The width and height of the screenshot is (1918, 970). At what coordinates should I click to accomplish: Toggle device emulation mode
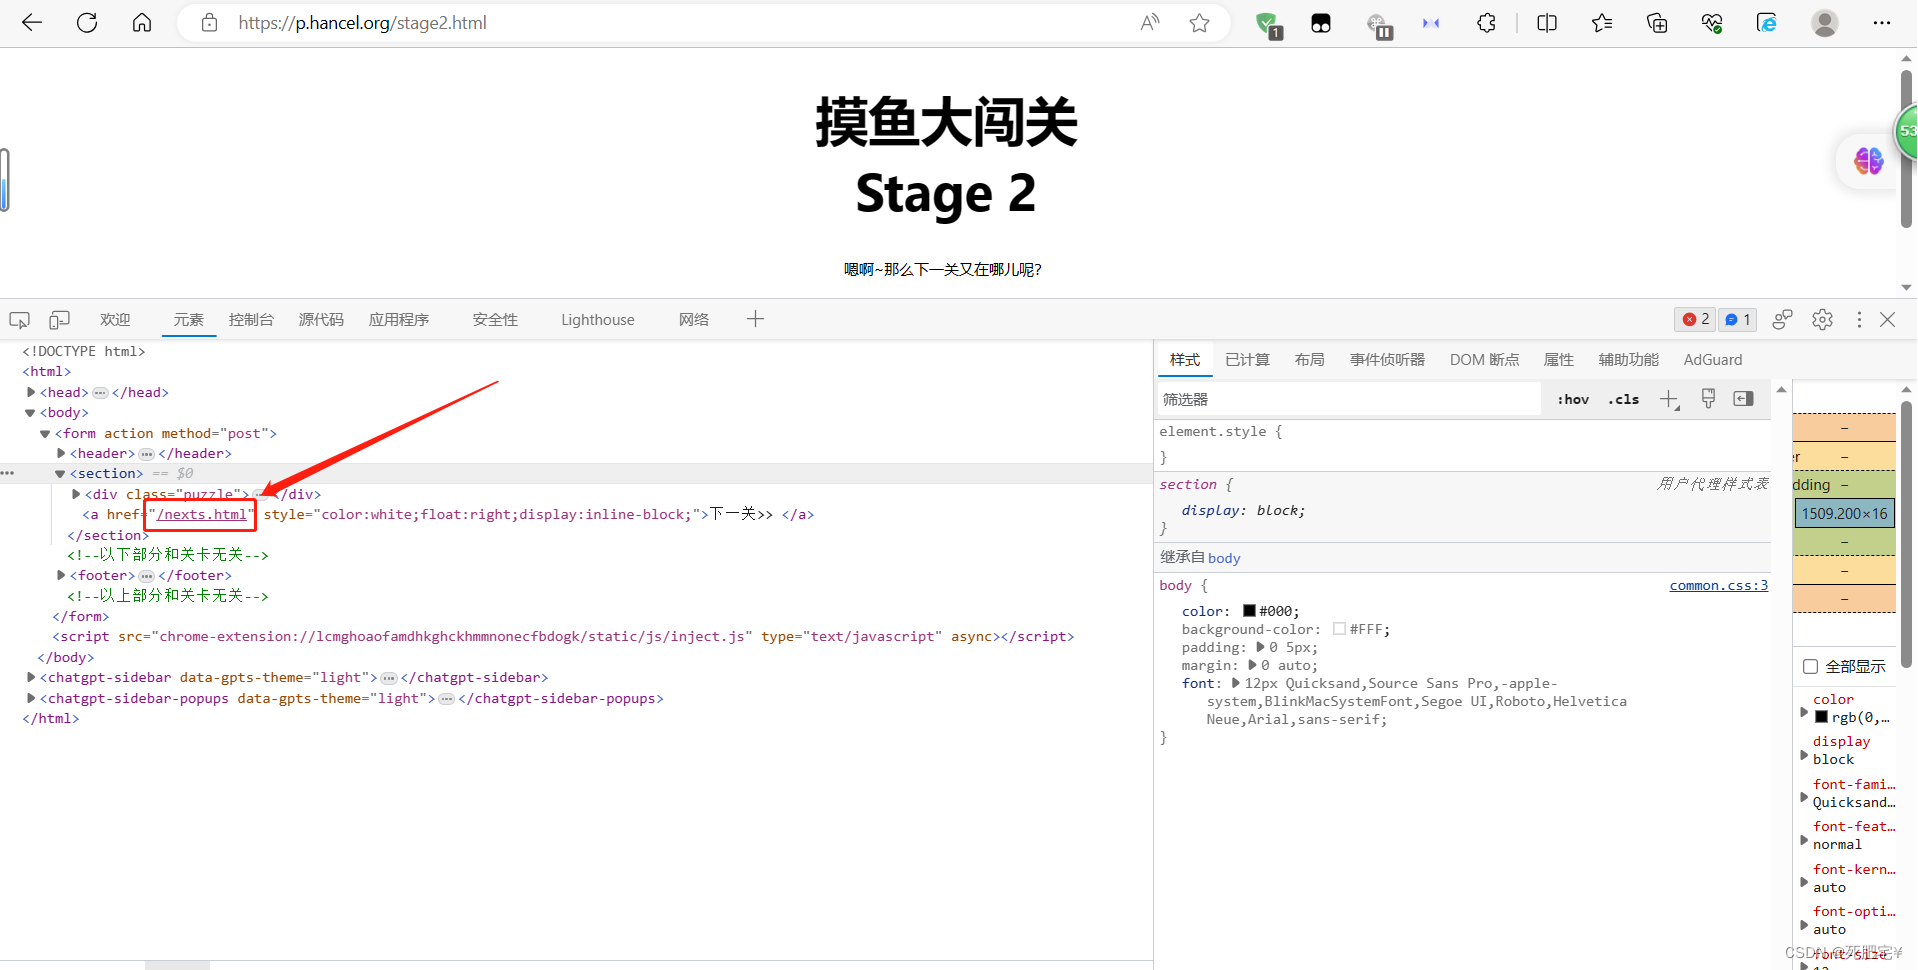point(59,320)
